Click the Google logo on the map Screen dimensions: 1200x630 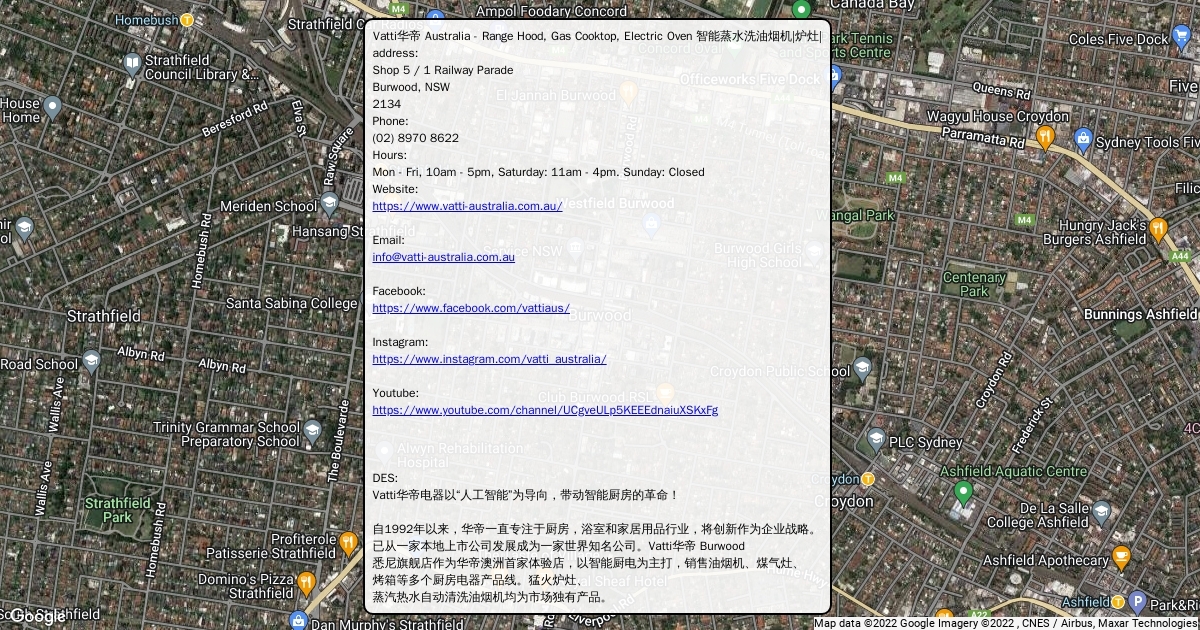[x=36, y=616]
